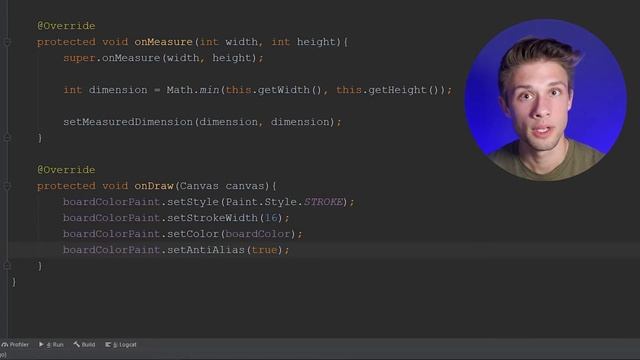The width and height of the screenshot is (640, 360).
Task: Click the fold marker at onDraw's closing brace
Action: (x=7, y=266)
